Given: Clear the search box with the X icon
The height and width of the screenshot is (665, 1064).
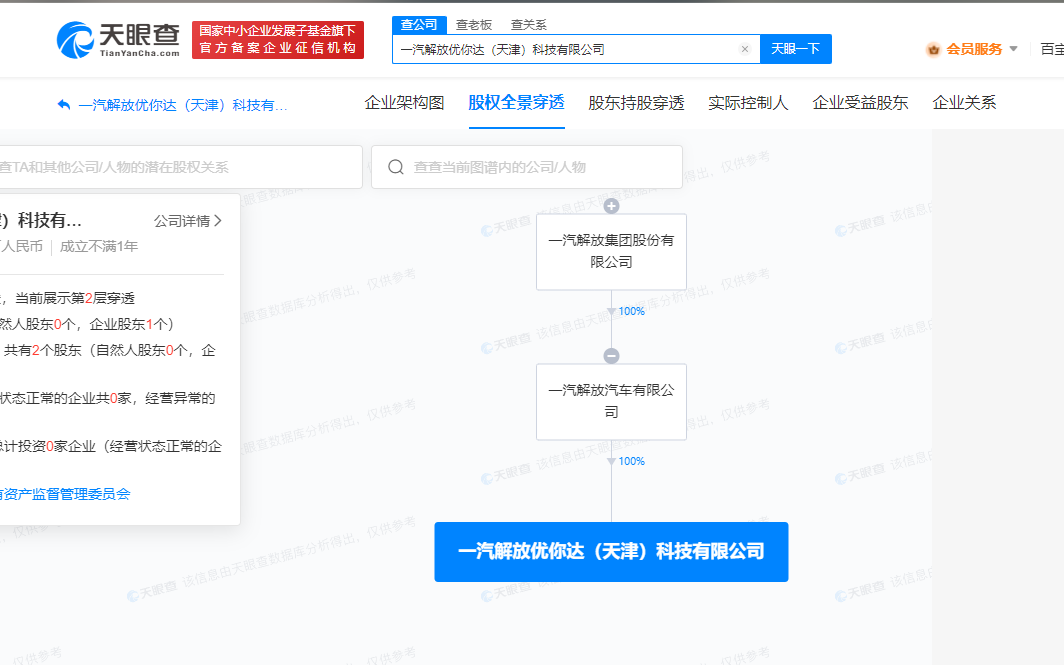Looking at the screenshot, I should [x=744, y=49].
